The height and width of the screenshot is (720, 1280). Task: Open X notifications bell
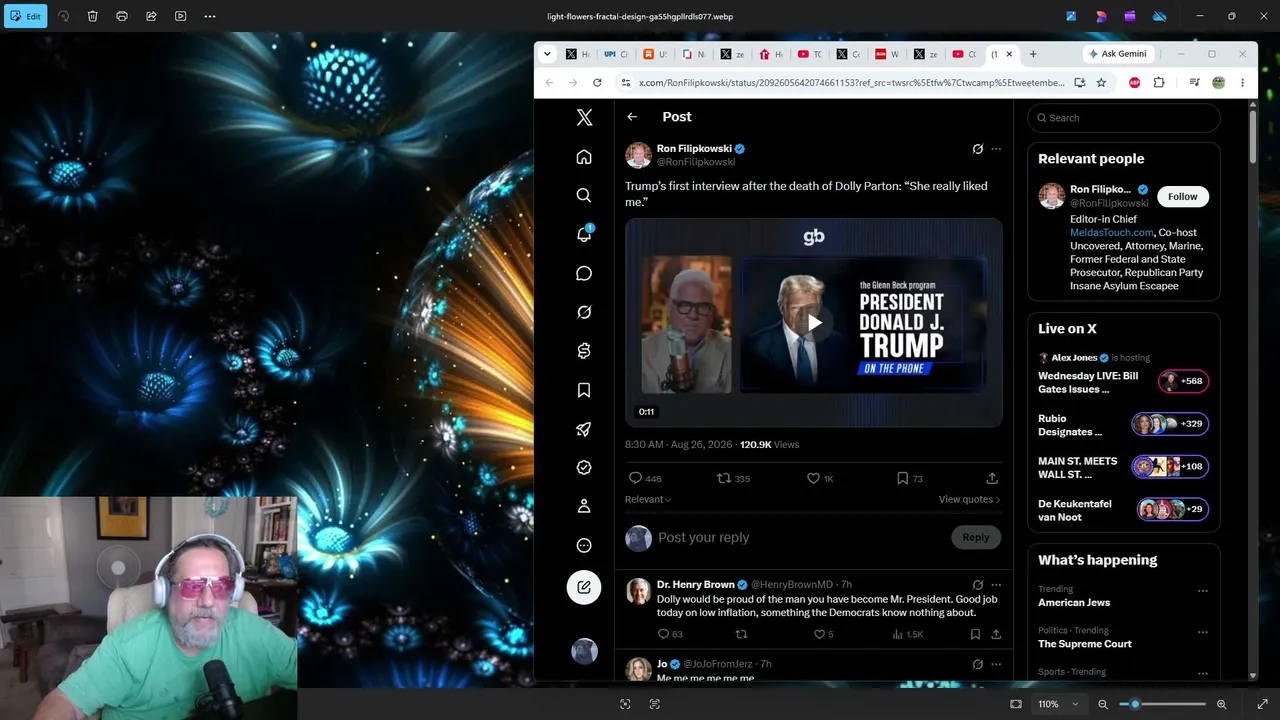coord(584,234)
